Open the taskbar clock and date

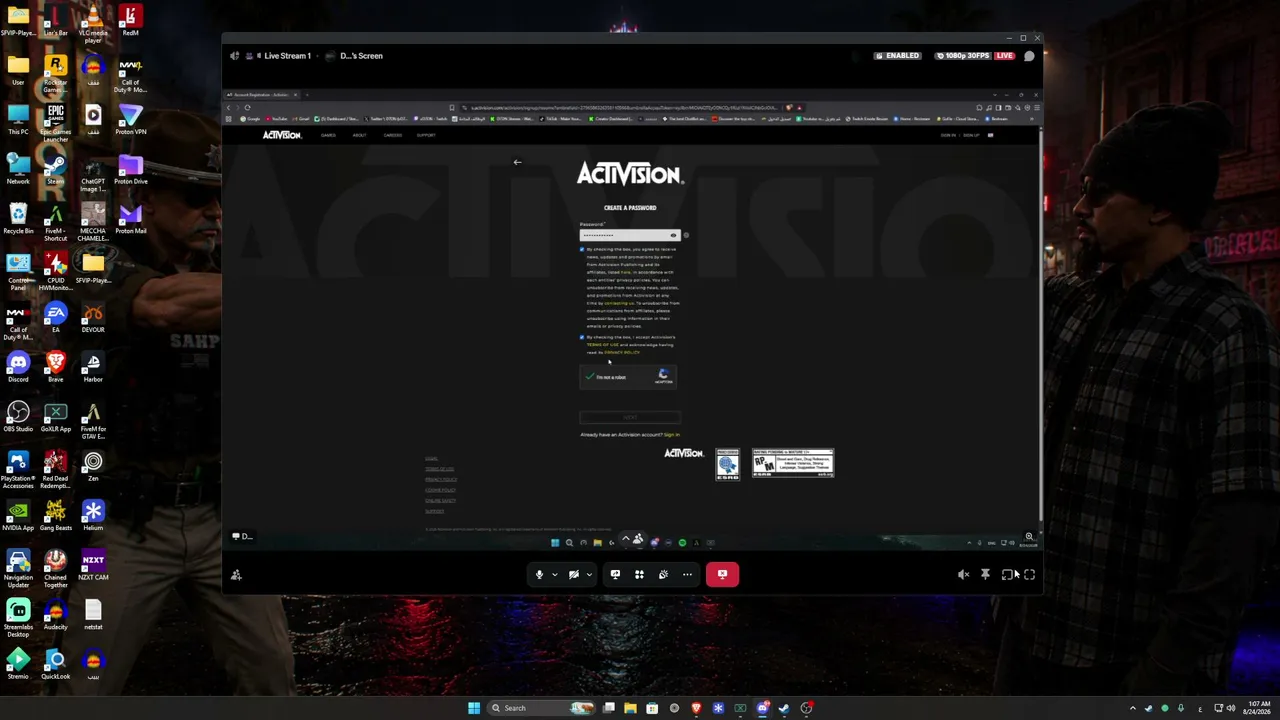pos(1256,708)
